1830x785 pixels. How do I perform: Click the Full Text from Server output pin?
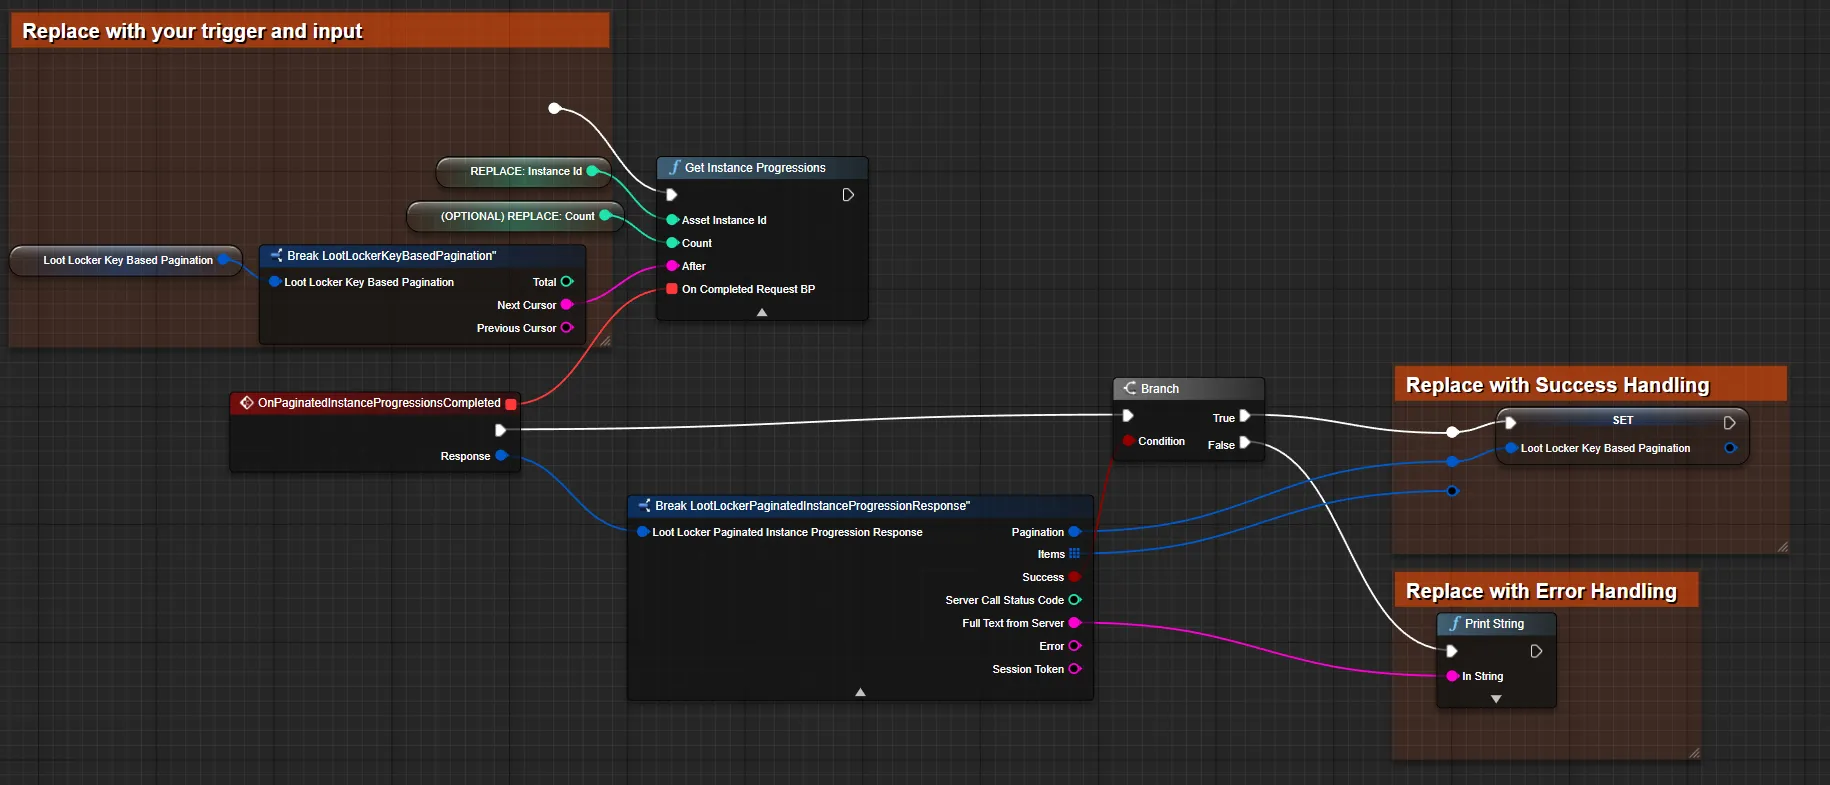click(x=1075, y=623)
